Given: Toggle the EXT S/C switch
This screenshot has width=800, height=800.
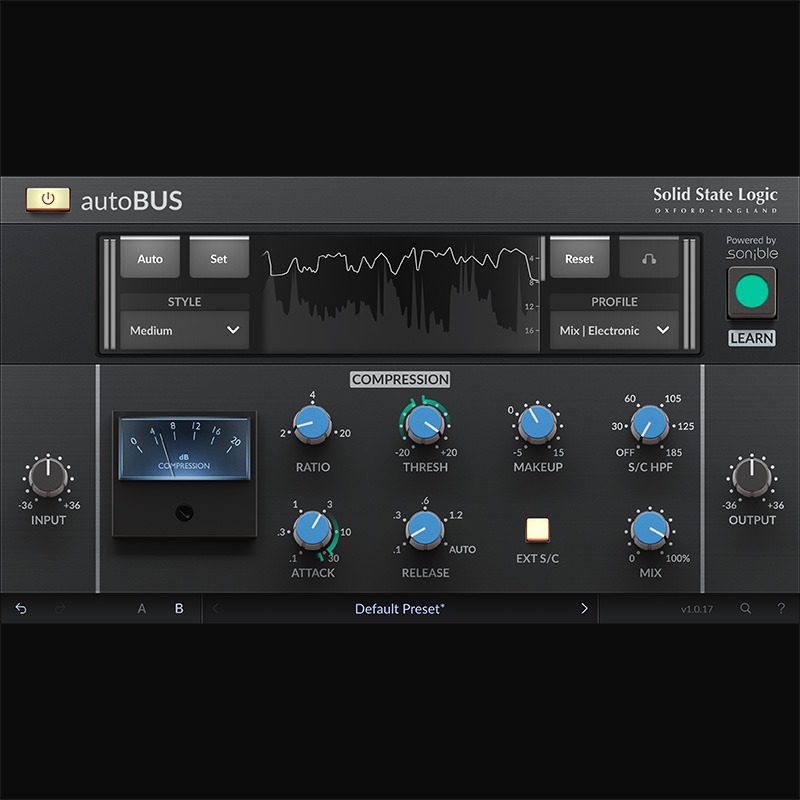Looking at the screenshot, I should click(x=537, y=530).
